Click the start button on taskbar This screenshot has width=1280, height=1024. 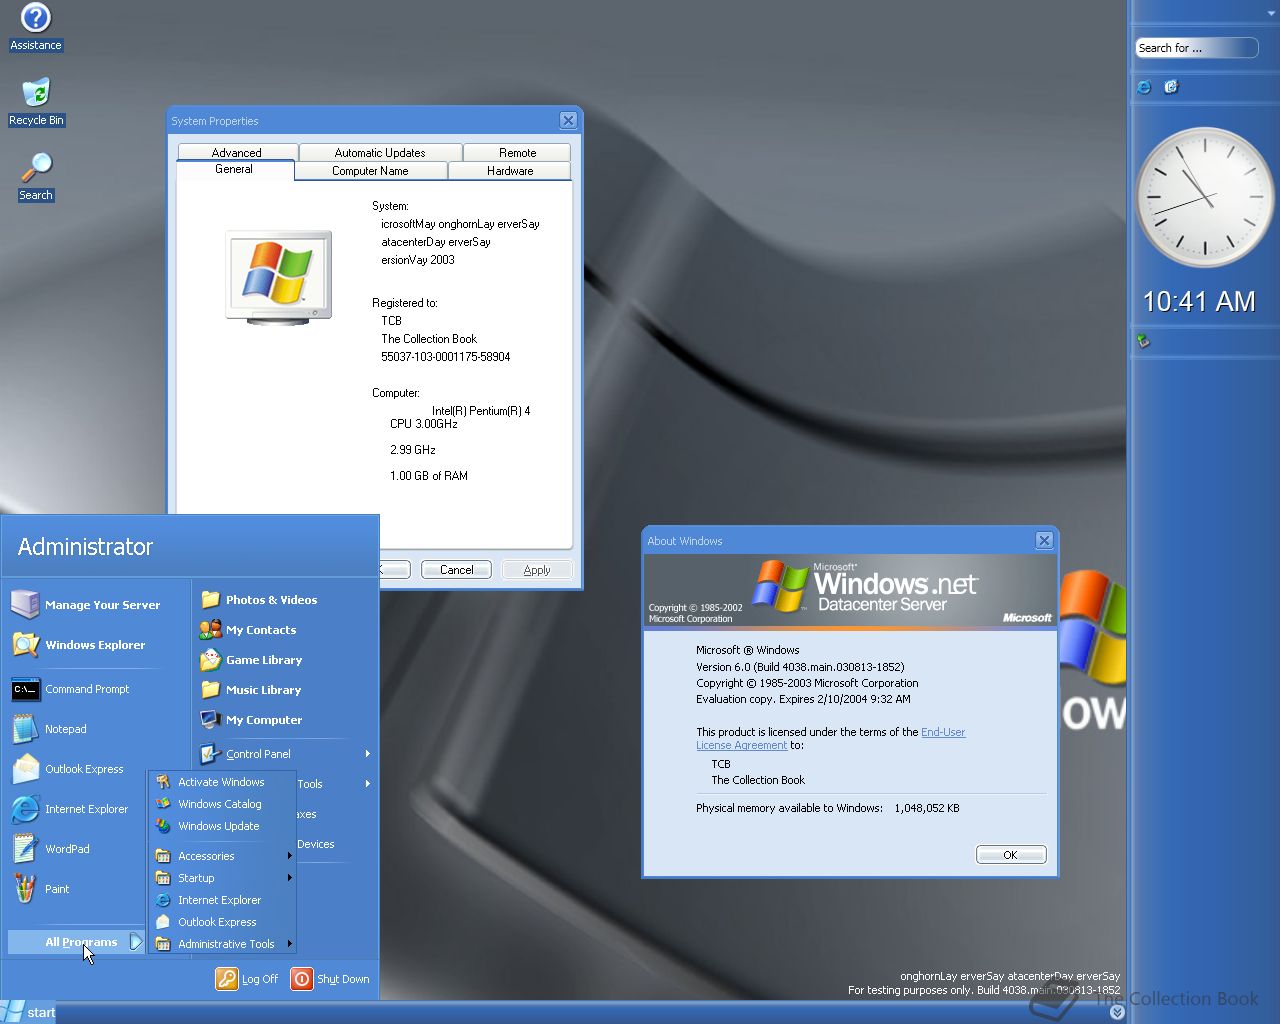click(x=29, y=1012)
